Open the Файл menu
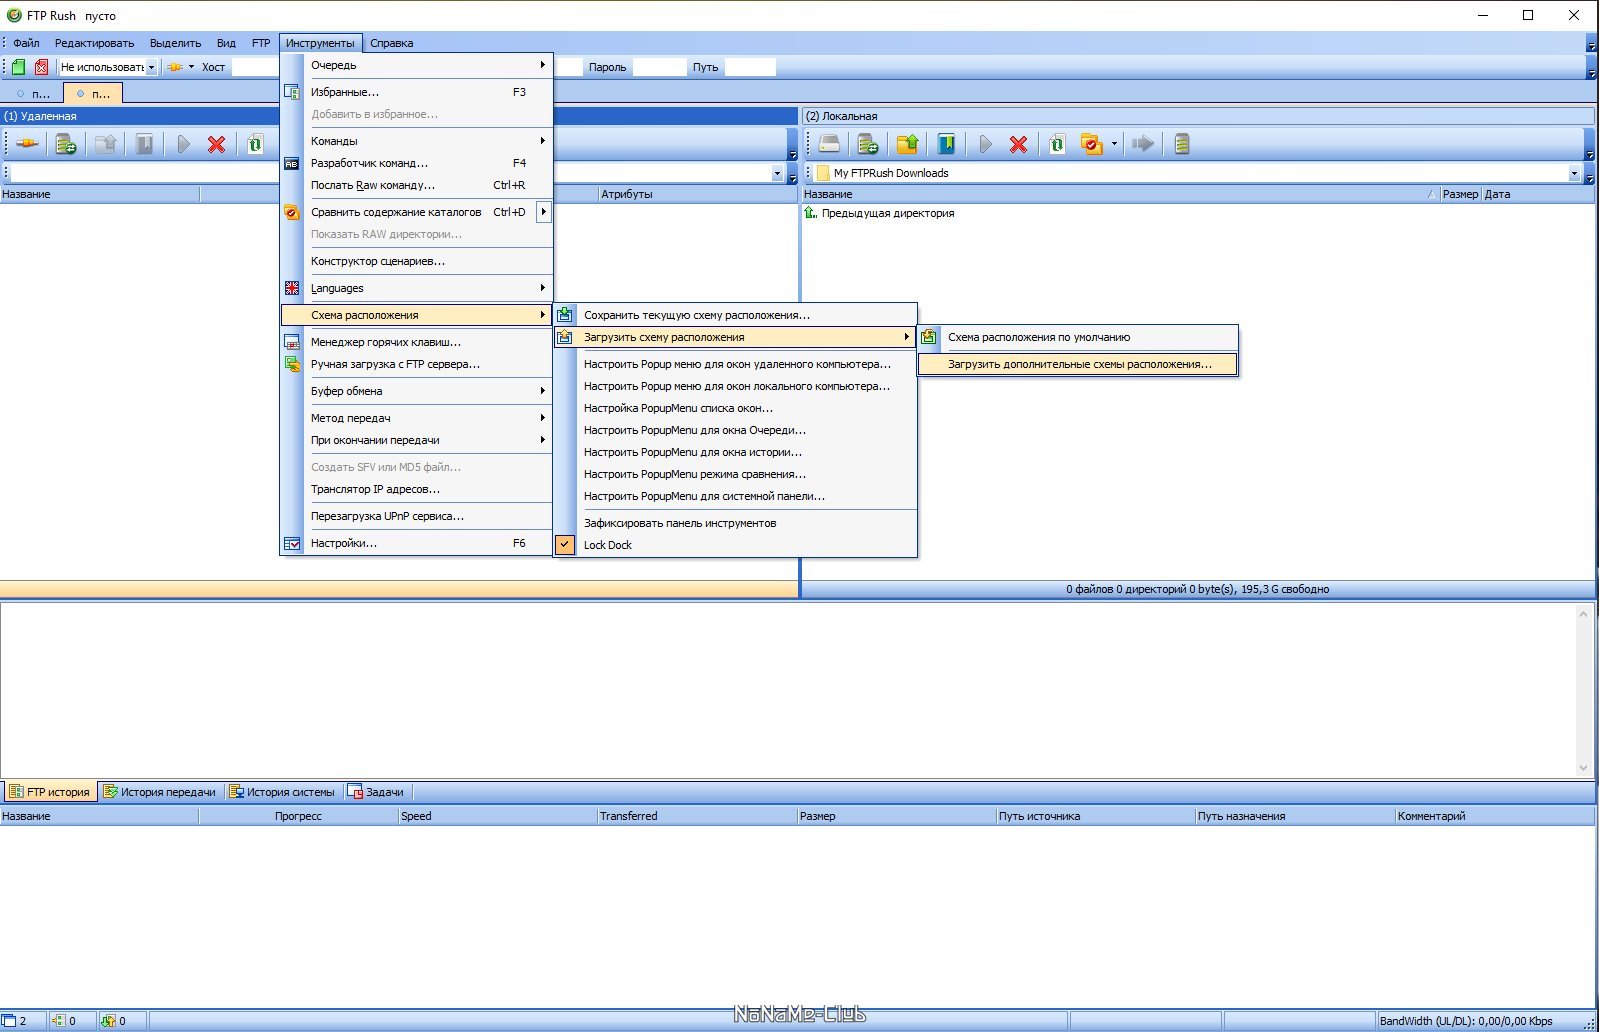1599x1032 pixels. pyautogui.click(x=26, y=43)
